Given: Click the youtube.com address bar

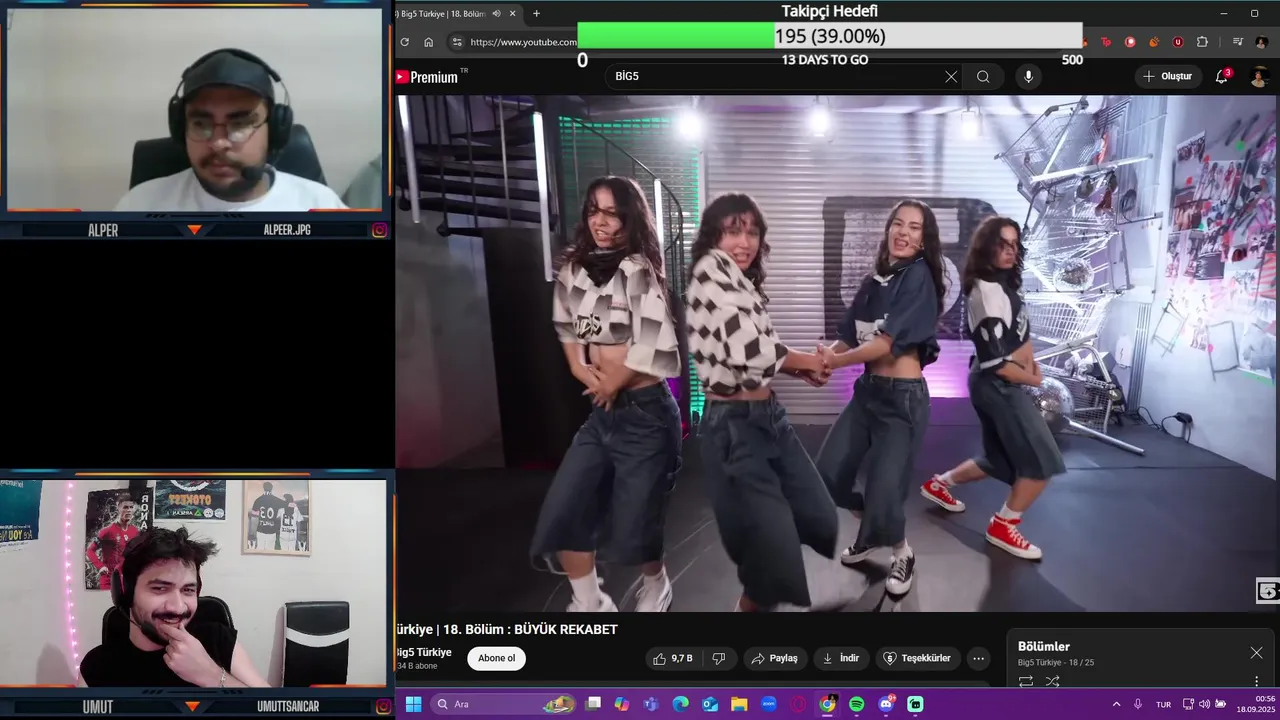Looking at the screenshot, I should pyautogui.click(x=523, y=42).
